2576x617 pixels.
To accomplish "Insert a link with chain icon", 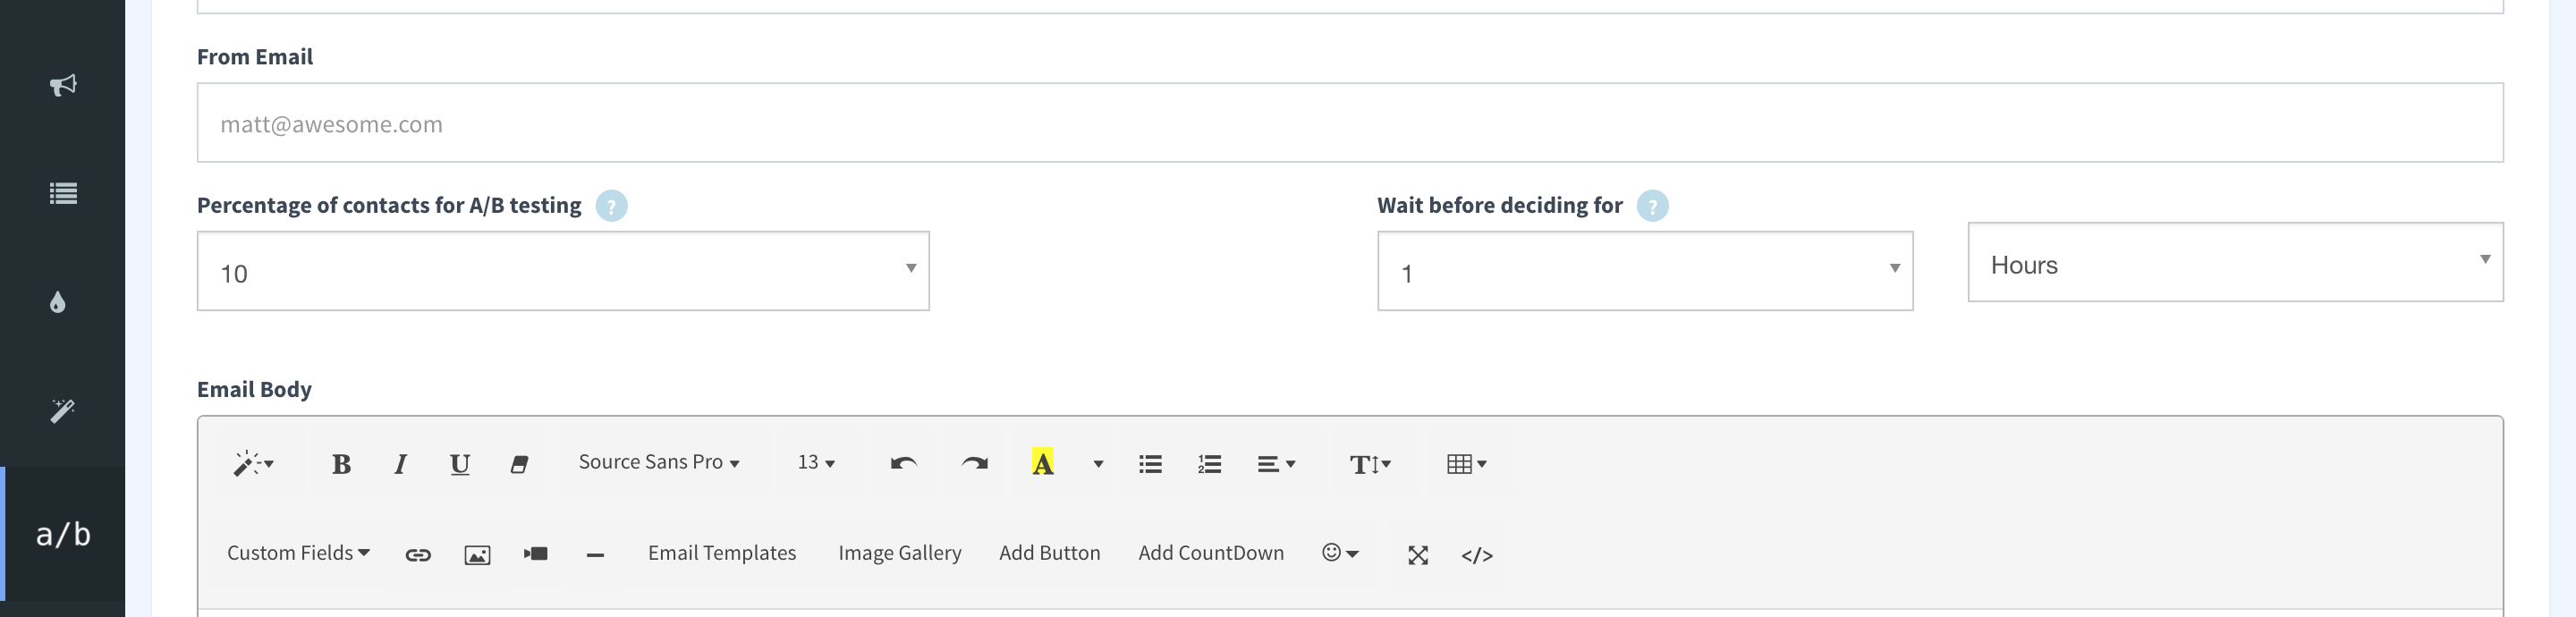I will pyautogui.click(x=418, y=555).
